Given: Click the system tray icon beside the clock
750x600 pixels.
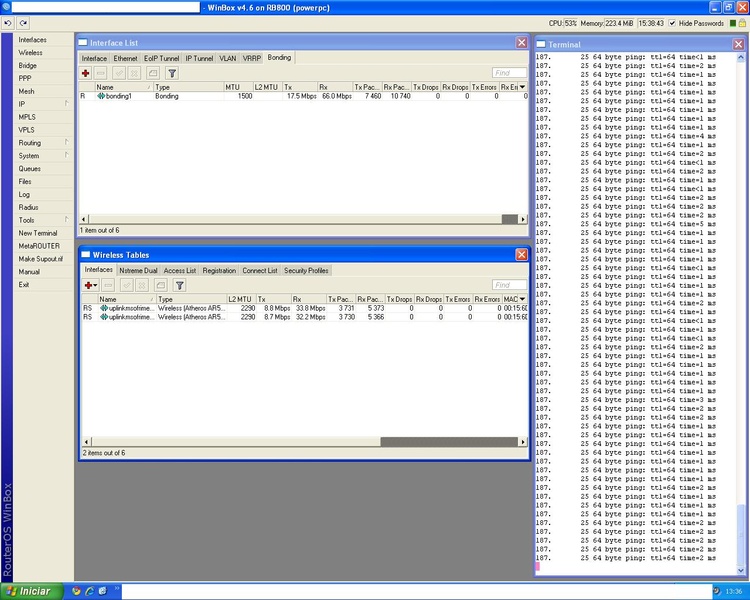Looking at the screenshot, I should click(717, 591).
